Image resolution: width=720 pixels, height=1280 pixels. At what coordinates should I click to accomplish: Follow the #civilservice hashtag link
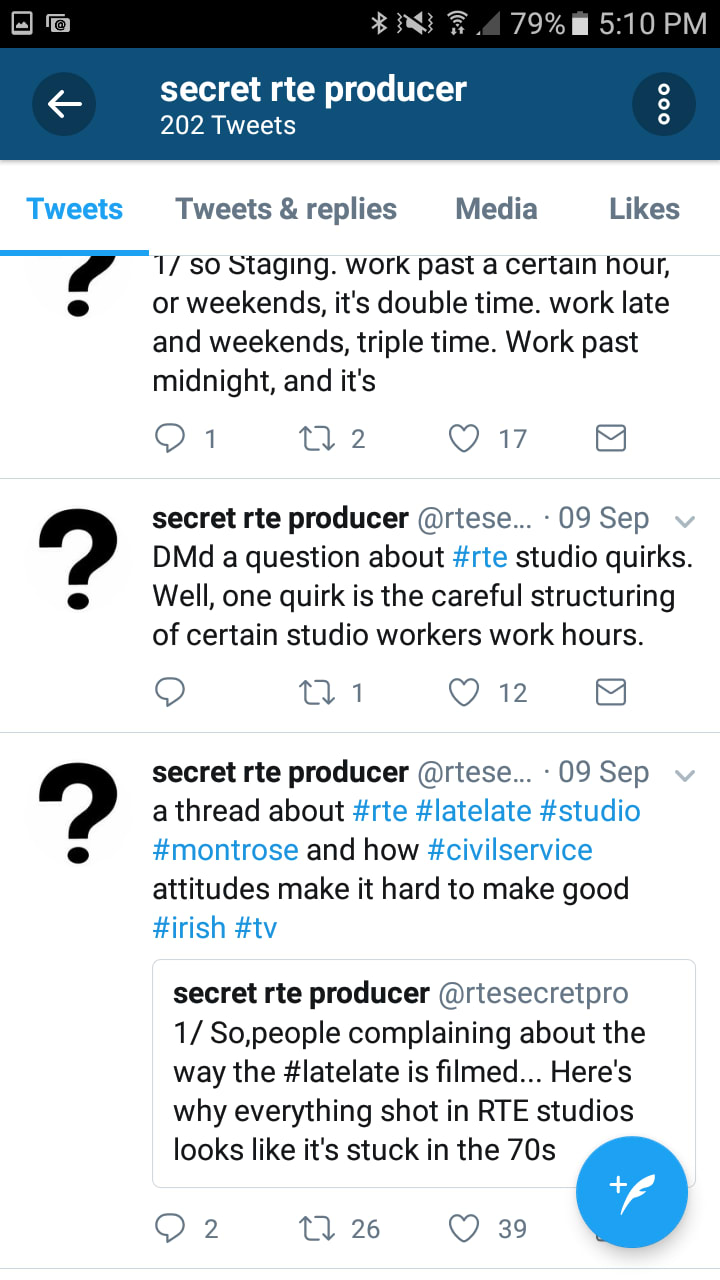510,850
